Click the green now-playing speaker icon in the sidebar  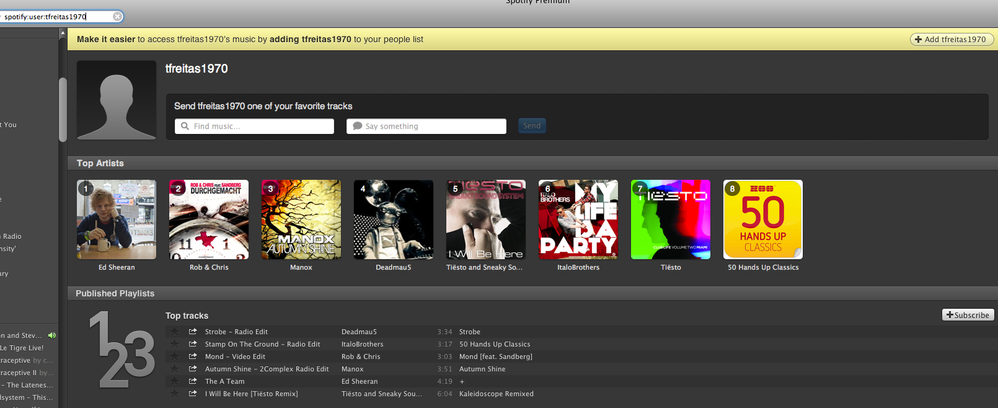(52, 335)
